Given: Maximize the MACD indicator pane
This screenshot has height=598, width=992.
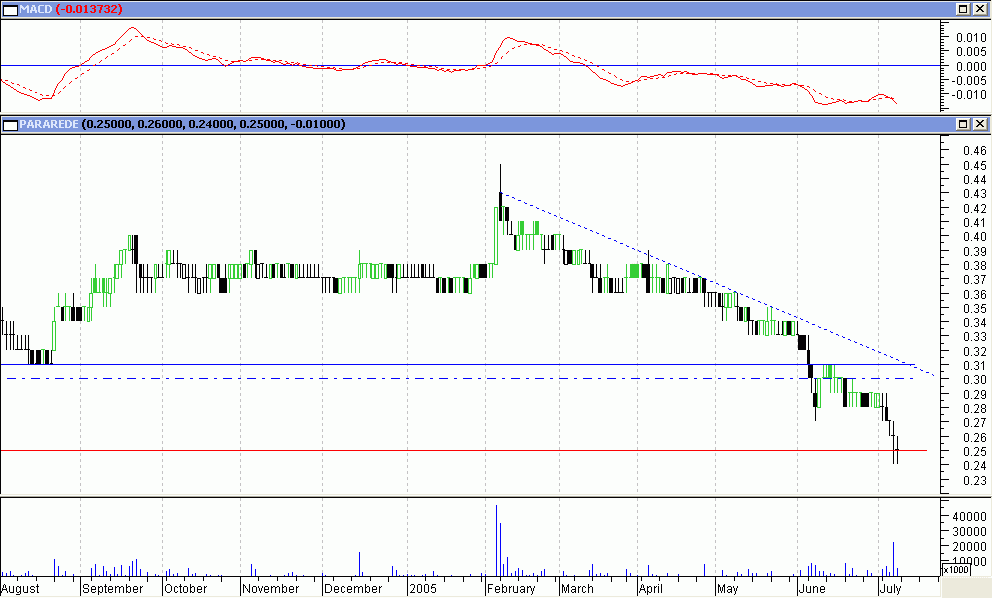Looking at the screenshot, I should pos(963,9).
